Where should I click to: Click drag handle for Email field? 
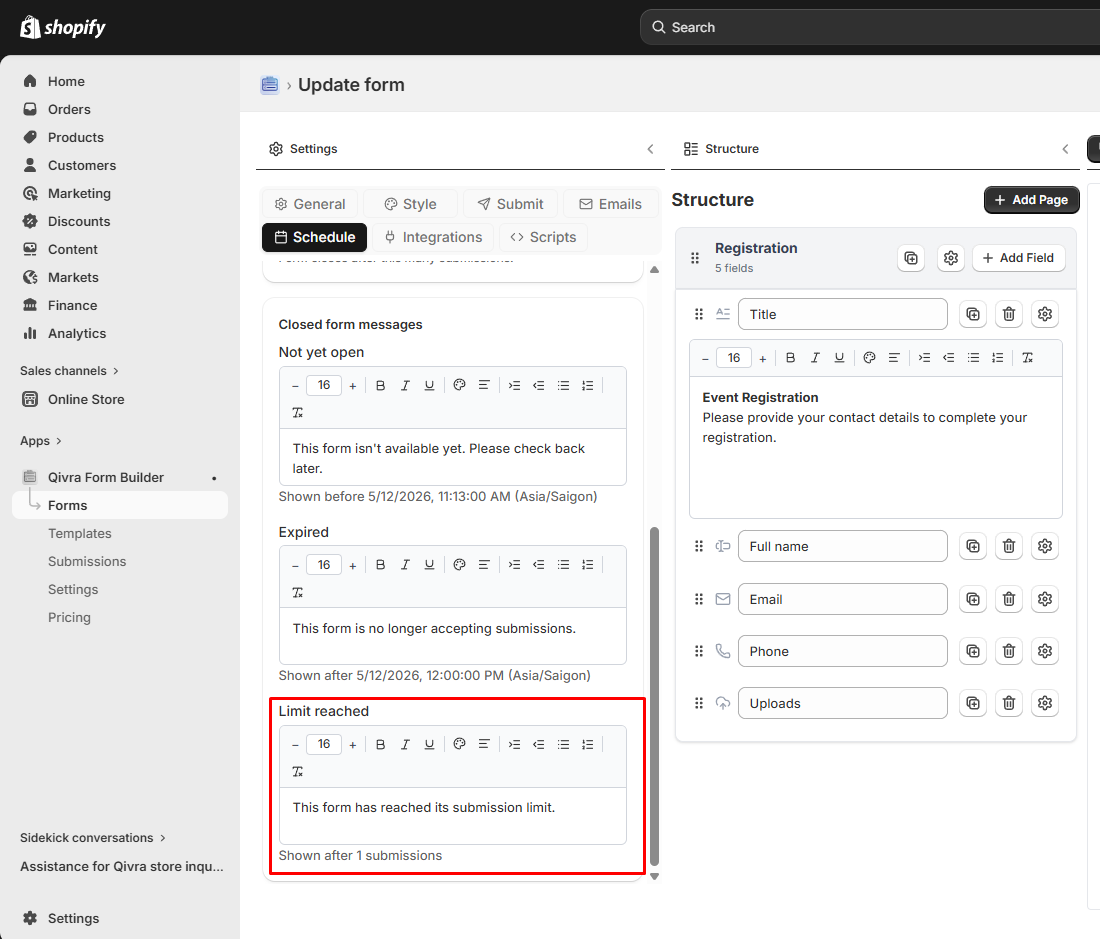coord(699,600)
